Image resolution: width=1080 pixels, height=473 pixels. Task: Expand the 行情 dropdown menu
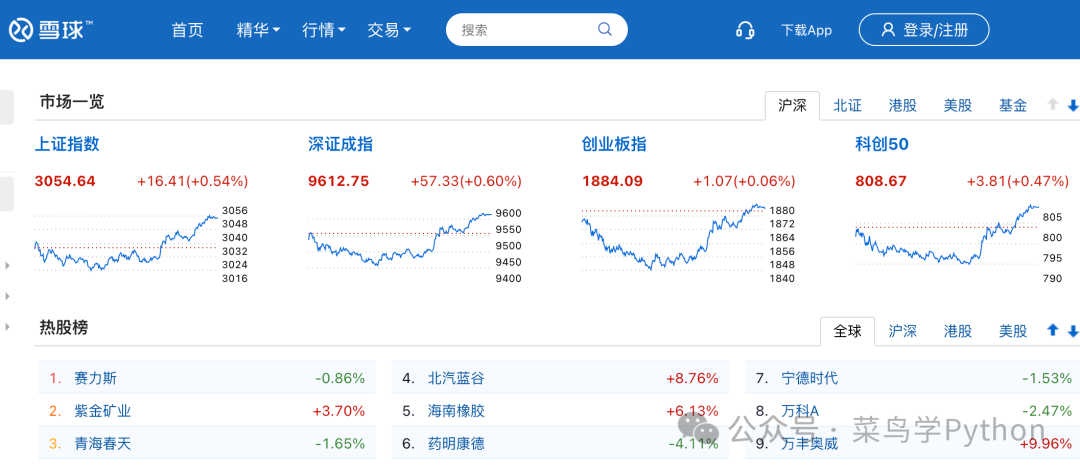click(x=324, y=30)
